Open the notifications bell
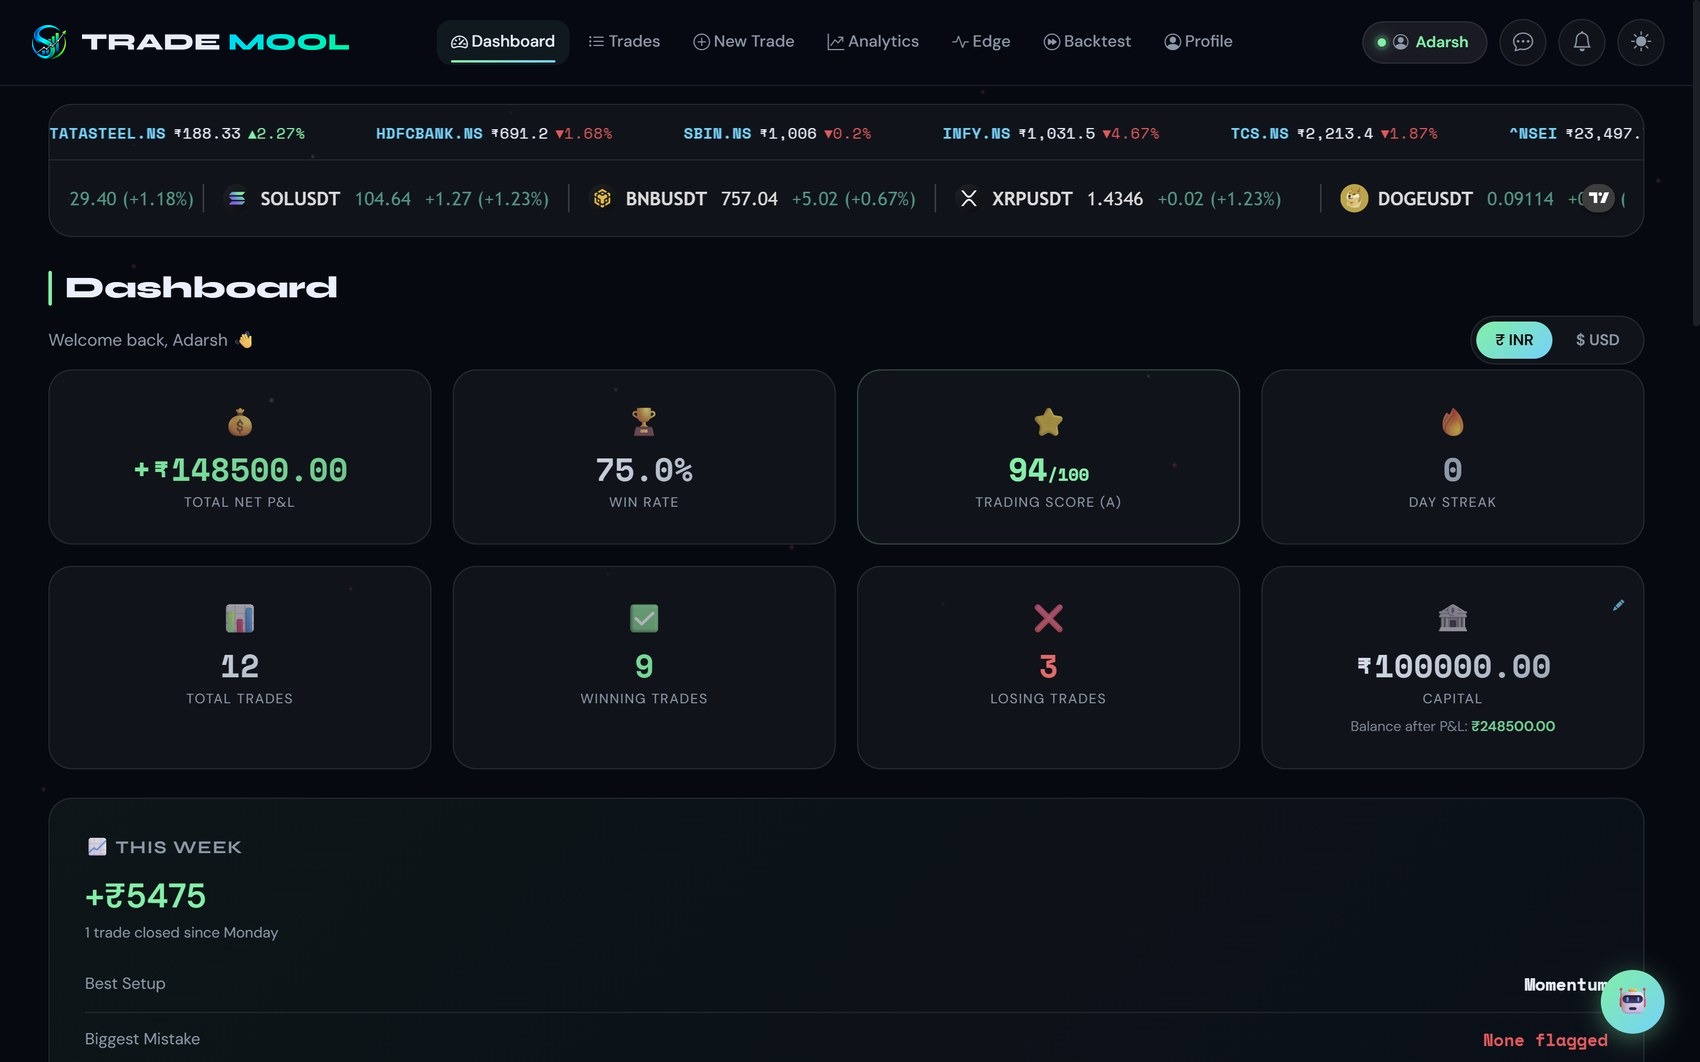This screenshot has height=1062, width=1700. (x=1582, y=42)
